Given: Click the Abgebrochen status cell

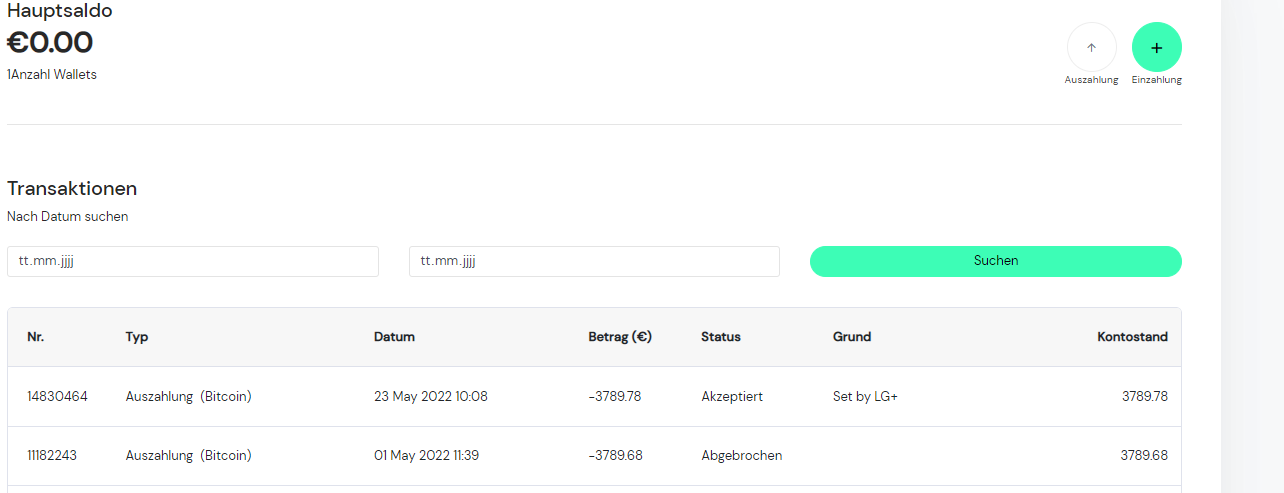Looking at the screenshot, I should coord(741,455).
